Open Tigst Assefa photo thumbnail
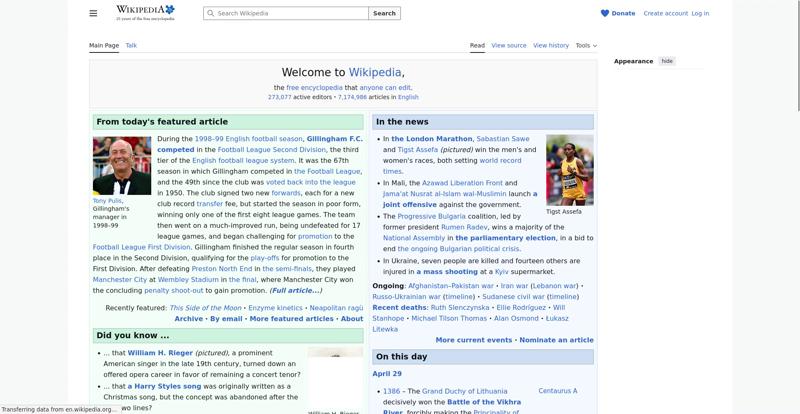This screenshot has height=414, width=800. point(569,169)
